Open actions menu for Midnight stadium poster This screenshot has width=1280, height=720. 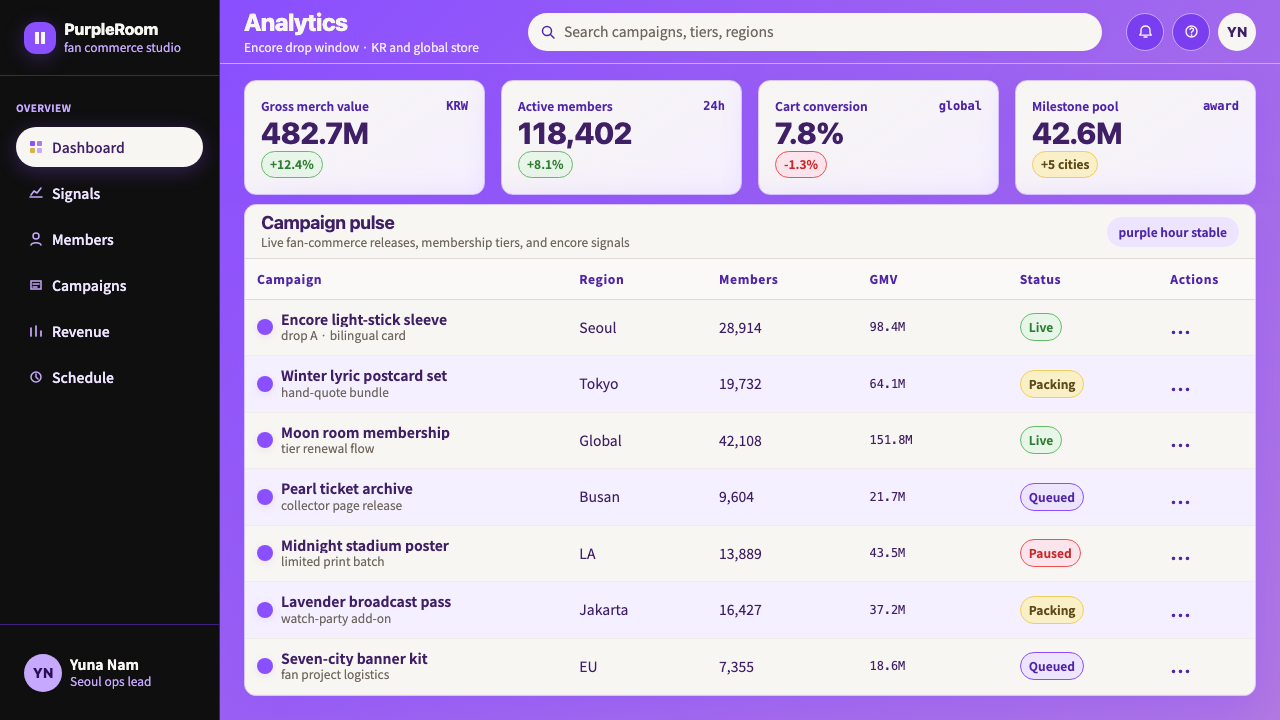tap(1180, 558)
